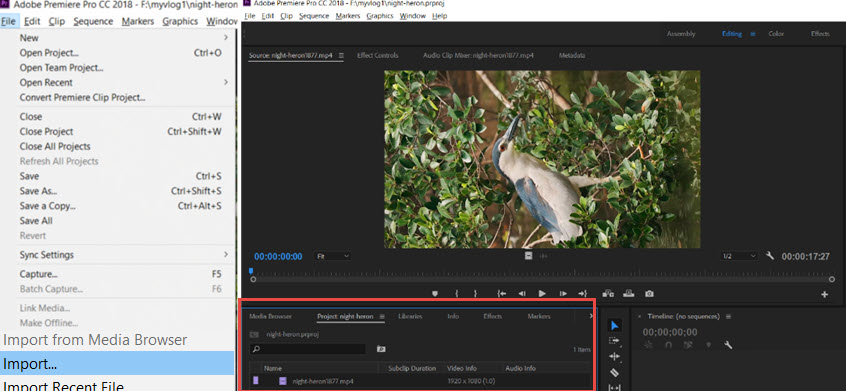Screen dimensions: 846x391
Task: Click the 00:00:00:00 playhead timecode
Action: (x=278, y=257)
